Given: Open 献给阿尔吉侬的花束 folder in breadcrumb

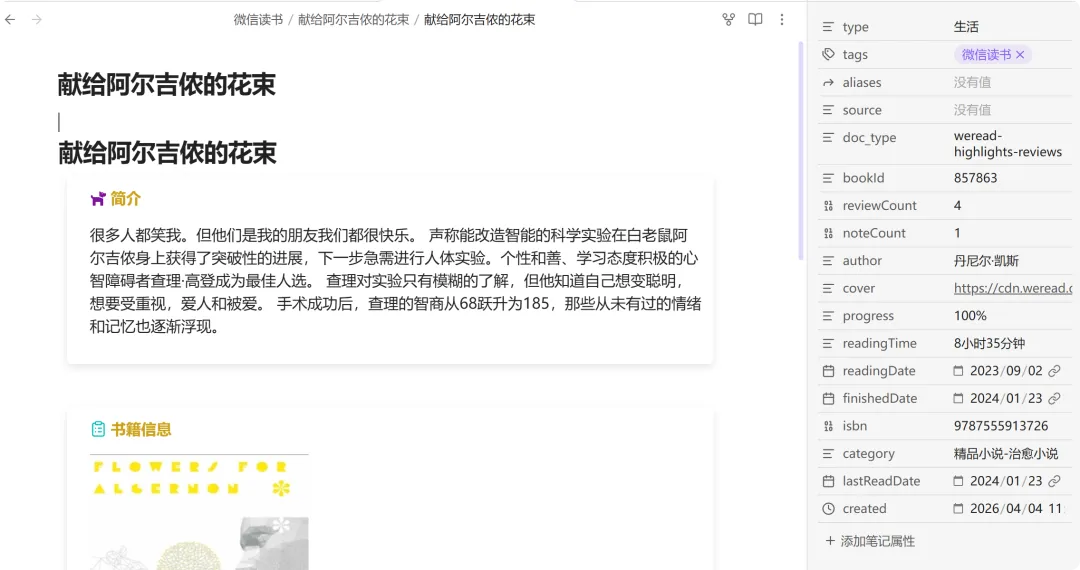Looking at the screenshot, I should [353, 20].
